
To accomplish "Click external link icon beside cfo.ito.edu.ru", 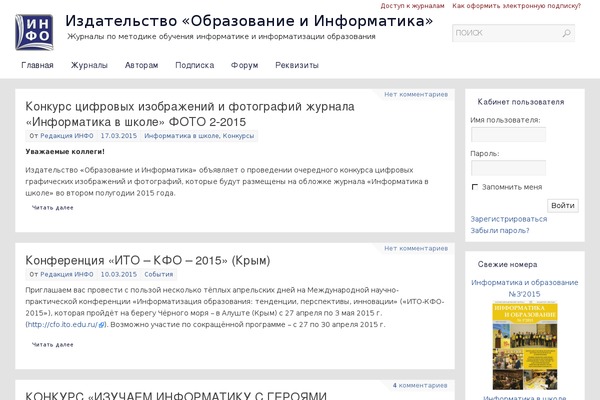I will coord(101,325).
